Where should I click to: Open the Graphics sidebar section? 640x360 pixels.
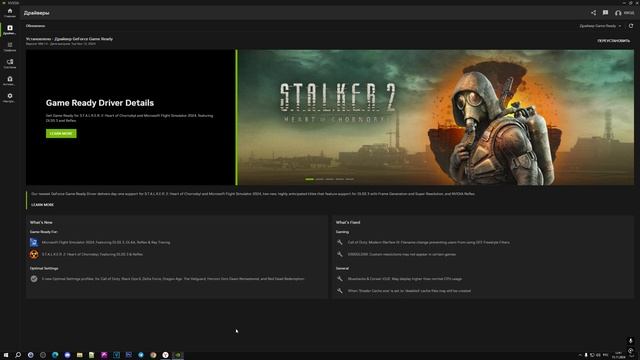coord(10,47)
